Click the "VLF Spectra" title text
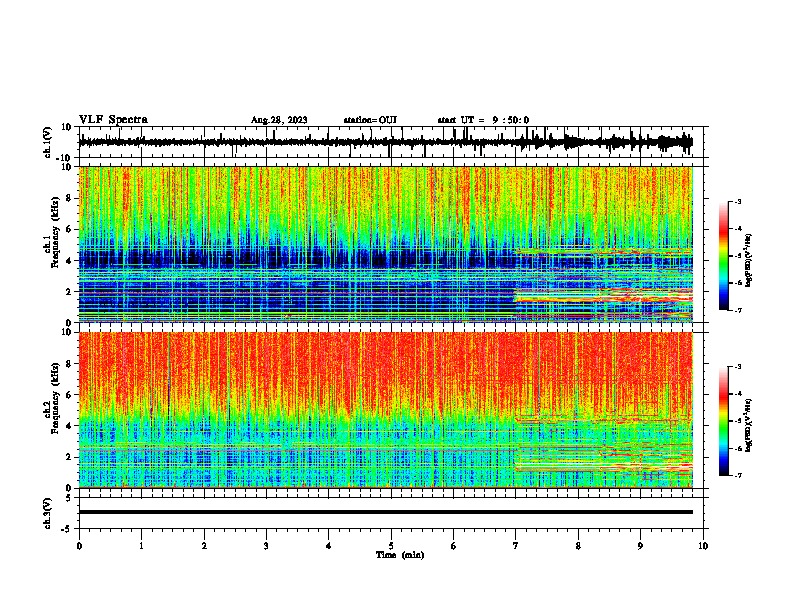The image size is (792, 612). click(113, 120)
